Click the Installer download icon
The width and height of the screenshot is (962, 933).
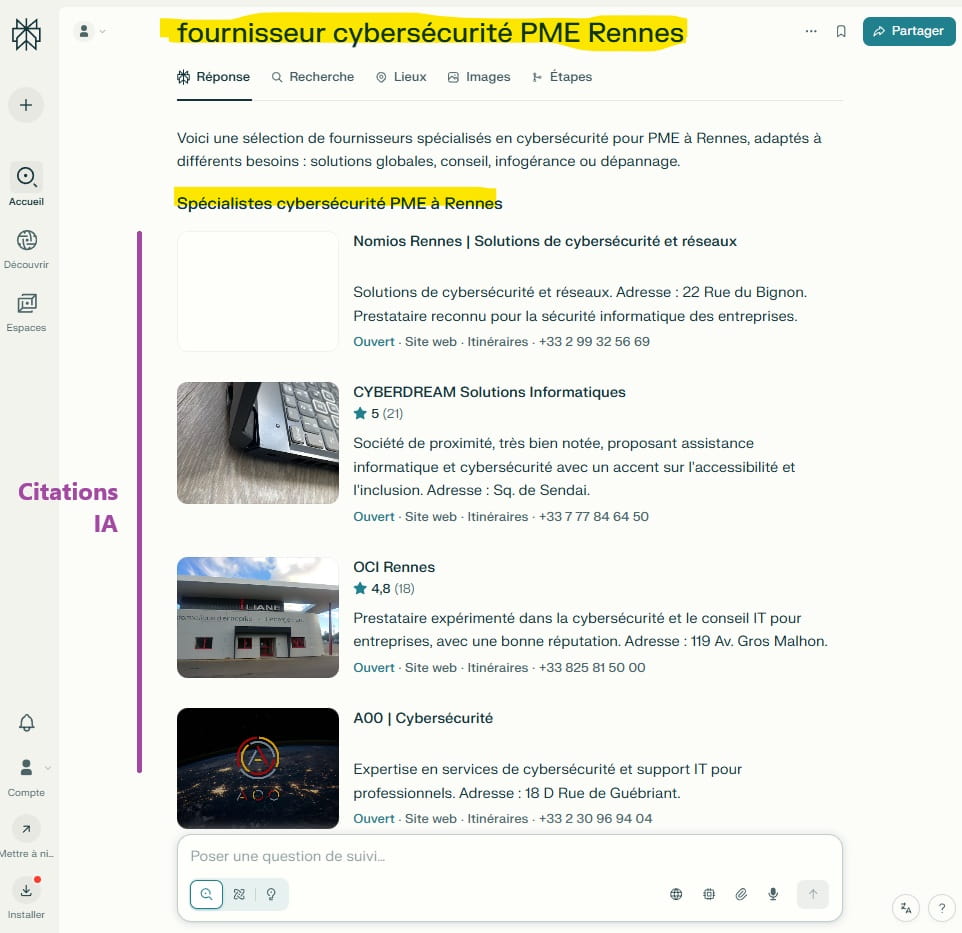(26, 890)
